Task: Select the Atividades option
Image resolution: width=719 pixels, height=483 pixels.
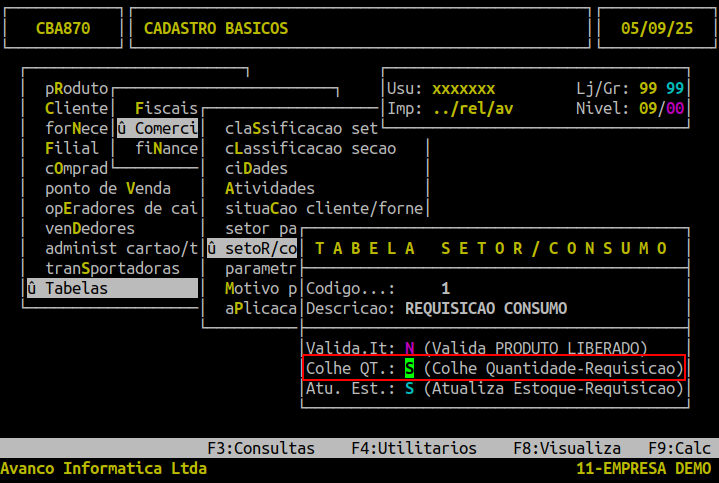Action: 270,189
